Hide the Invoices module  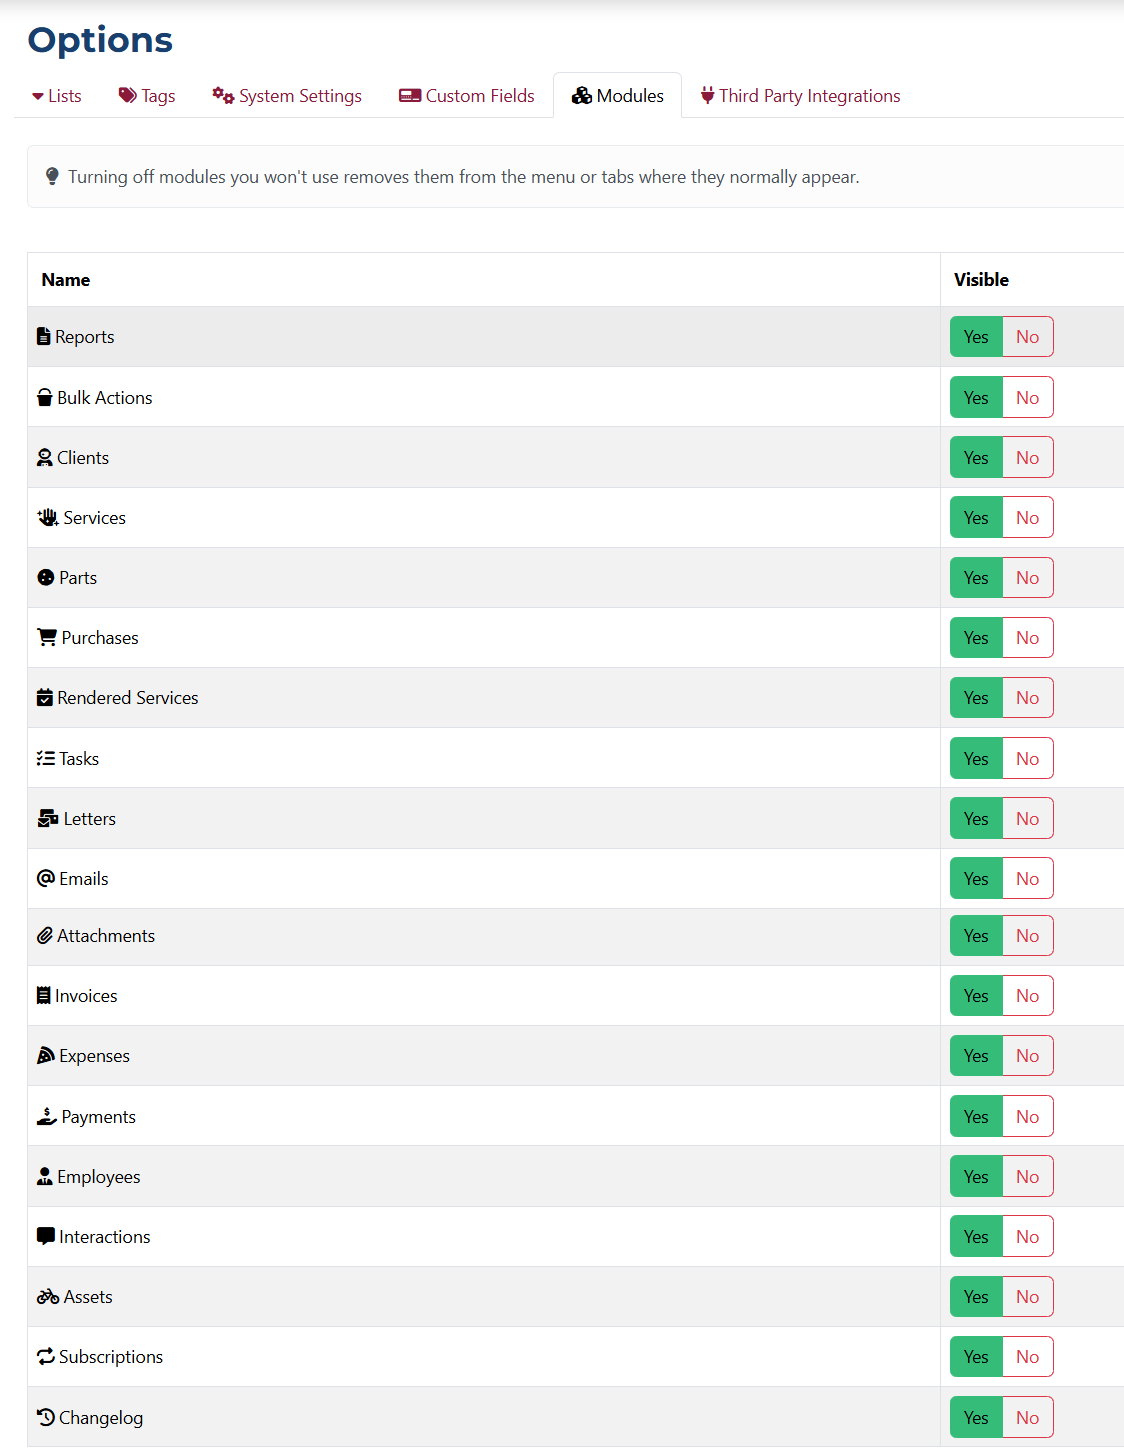click(x=1027, y=995)
